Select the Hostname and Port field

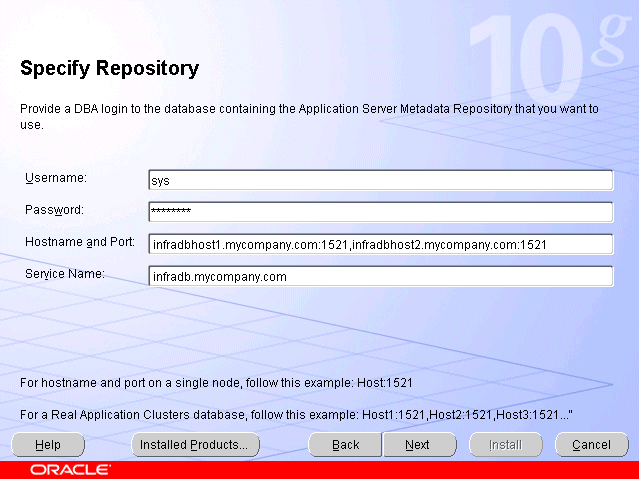381,244
